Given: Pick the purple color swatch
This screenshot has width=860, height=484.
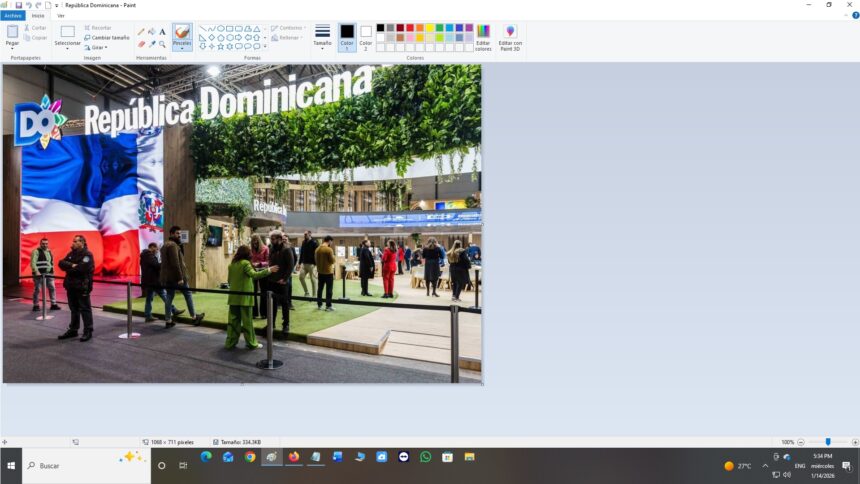Looking at the screenshot, I should [469, 27].
